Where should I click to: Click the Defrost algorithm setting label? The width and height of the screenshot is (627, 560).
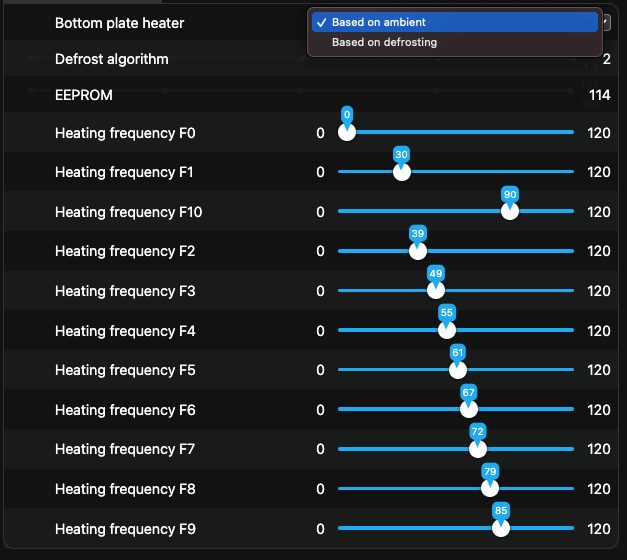(x=112, y=59)
